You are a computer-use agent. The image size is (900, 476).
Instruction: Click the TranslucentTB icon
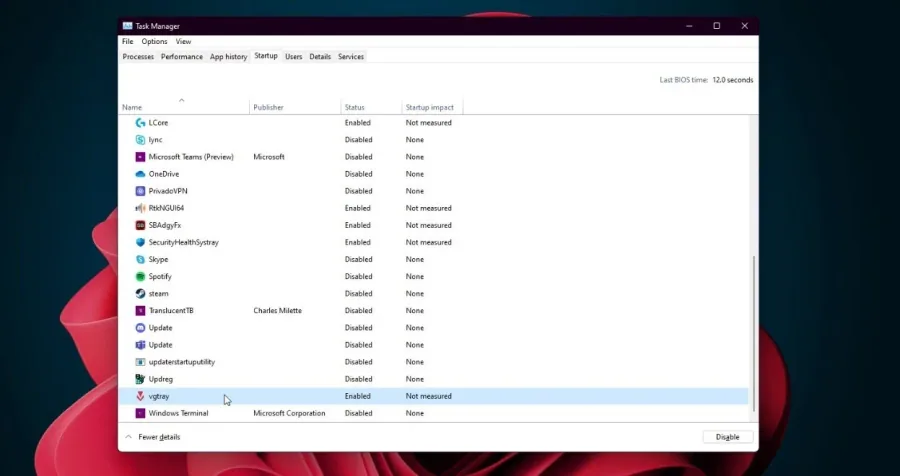coord(140,311)
